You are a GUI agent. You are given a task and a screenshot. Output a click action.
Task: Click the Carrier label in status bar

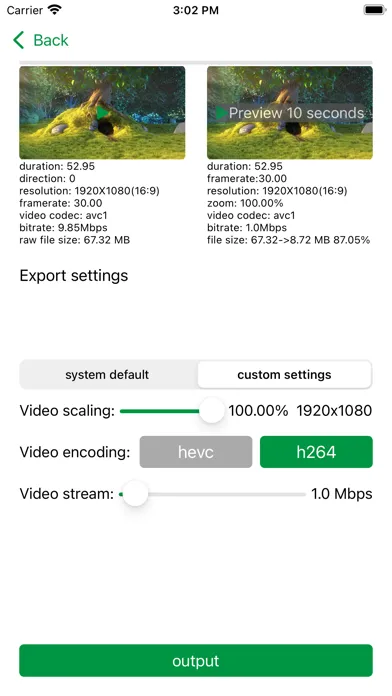point(25,10)
